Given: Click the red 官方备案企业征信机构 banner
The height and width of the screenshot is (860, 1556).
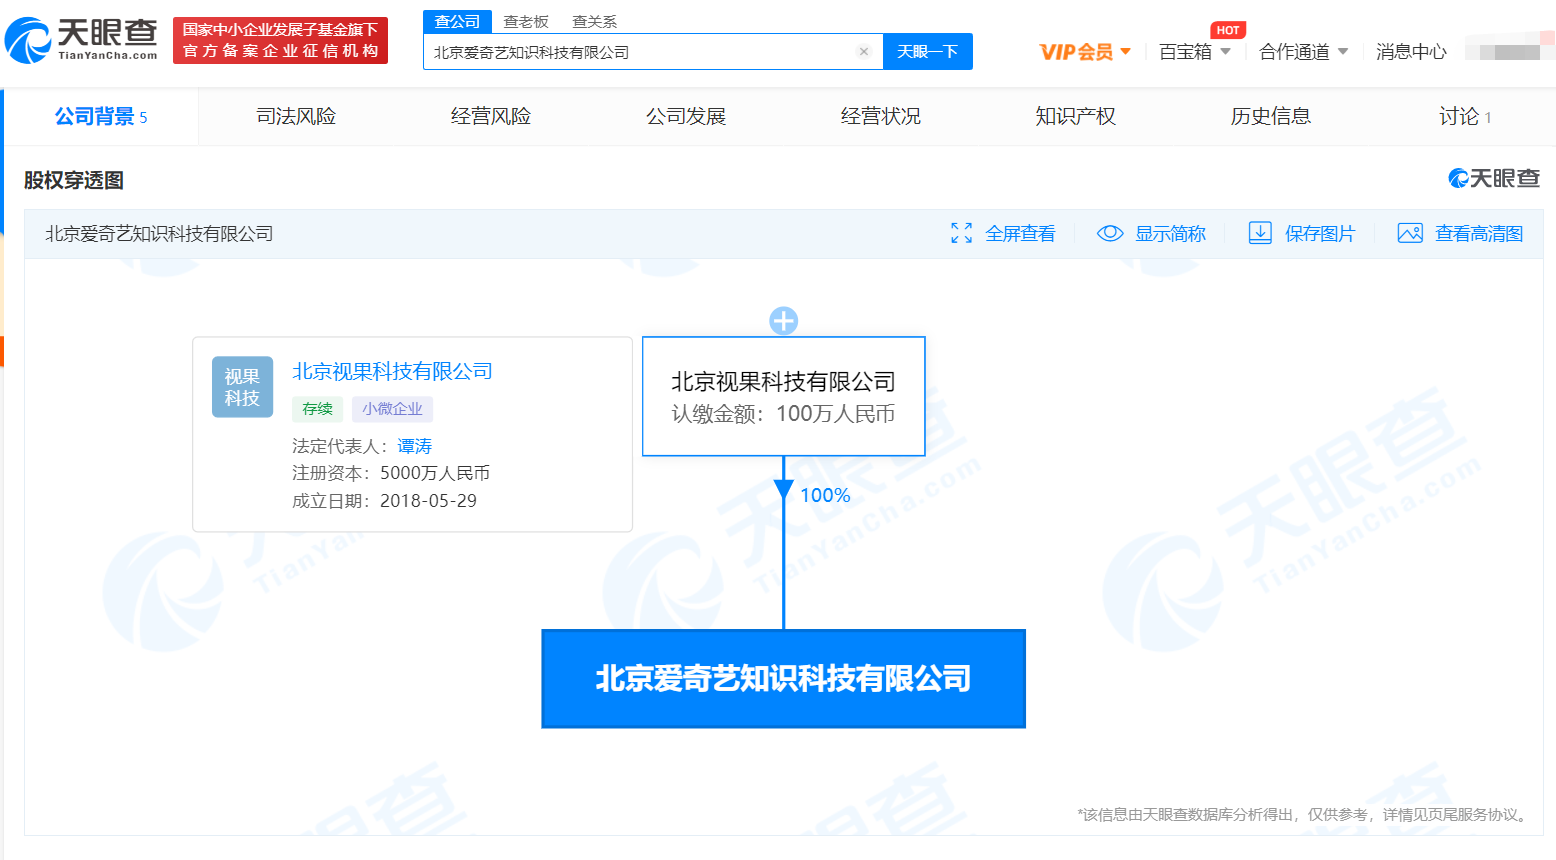Looking at the screenshot, I should pyautogui.click(x=280, y=40).
